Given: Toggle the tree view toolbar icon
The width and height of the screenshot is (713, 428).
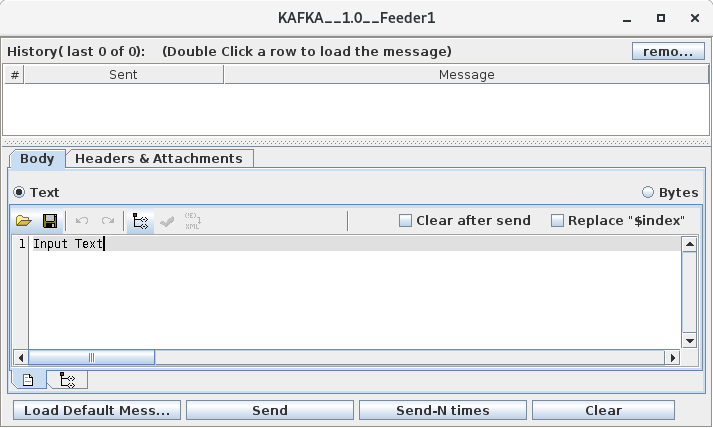Looking at the screenshot, I should 140,222.
